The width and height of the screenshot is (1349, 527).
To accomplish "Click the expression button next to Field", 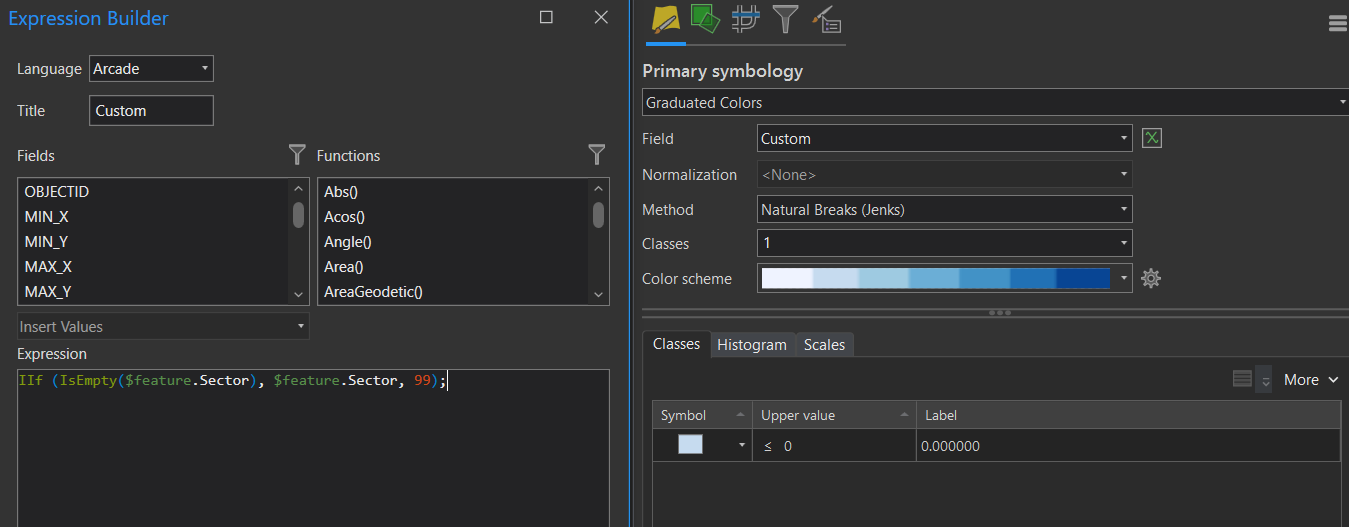I will pos(1152,138).
